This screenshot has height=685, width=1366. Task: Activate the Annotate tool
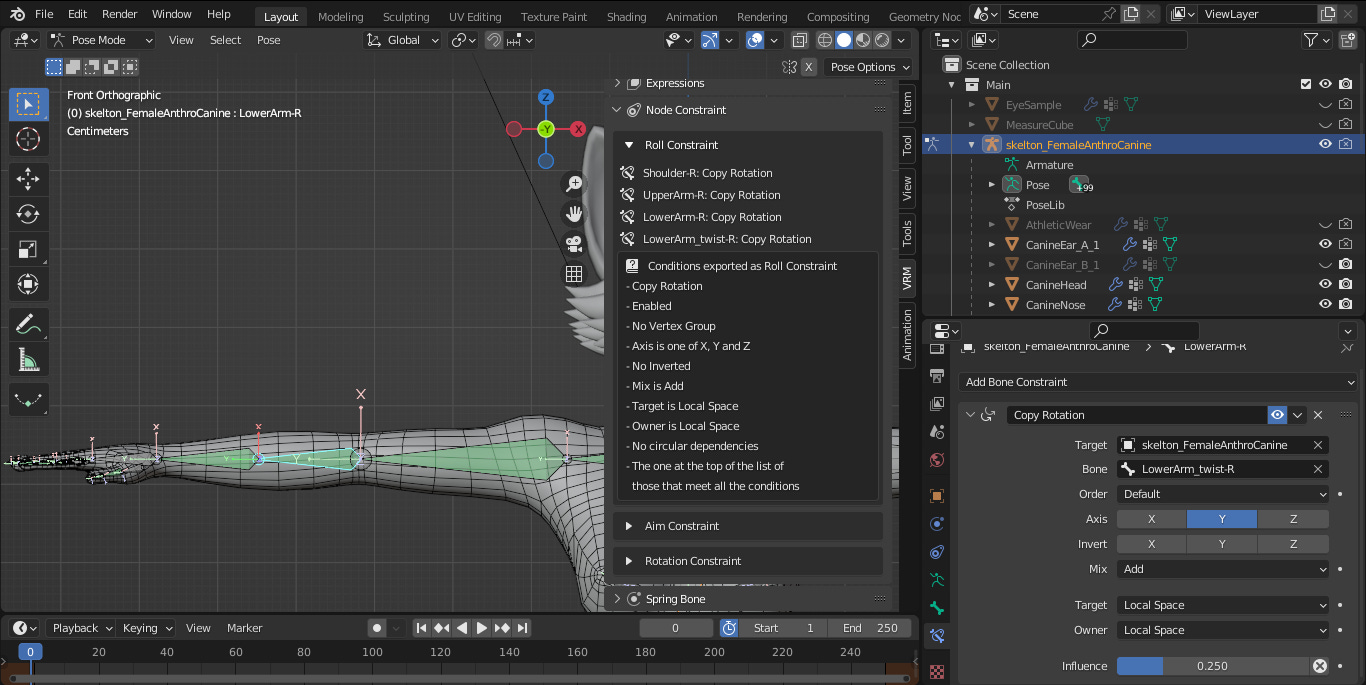pos(28,324)
